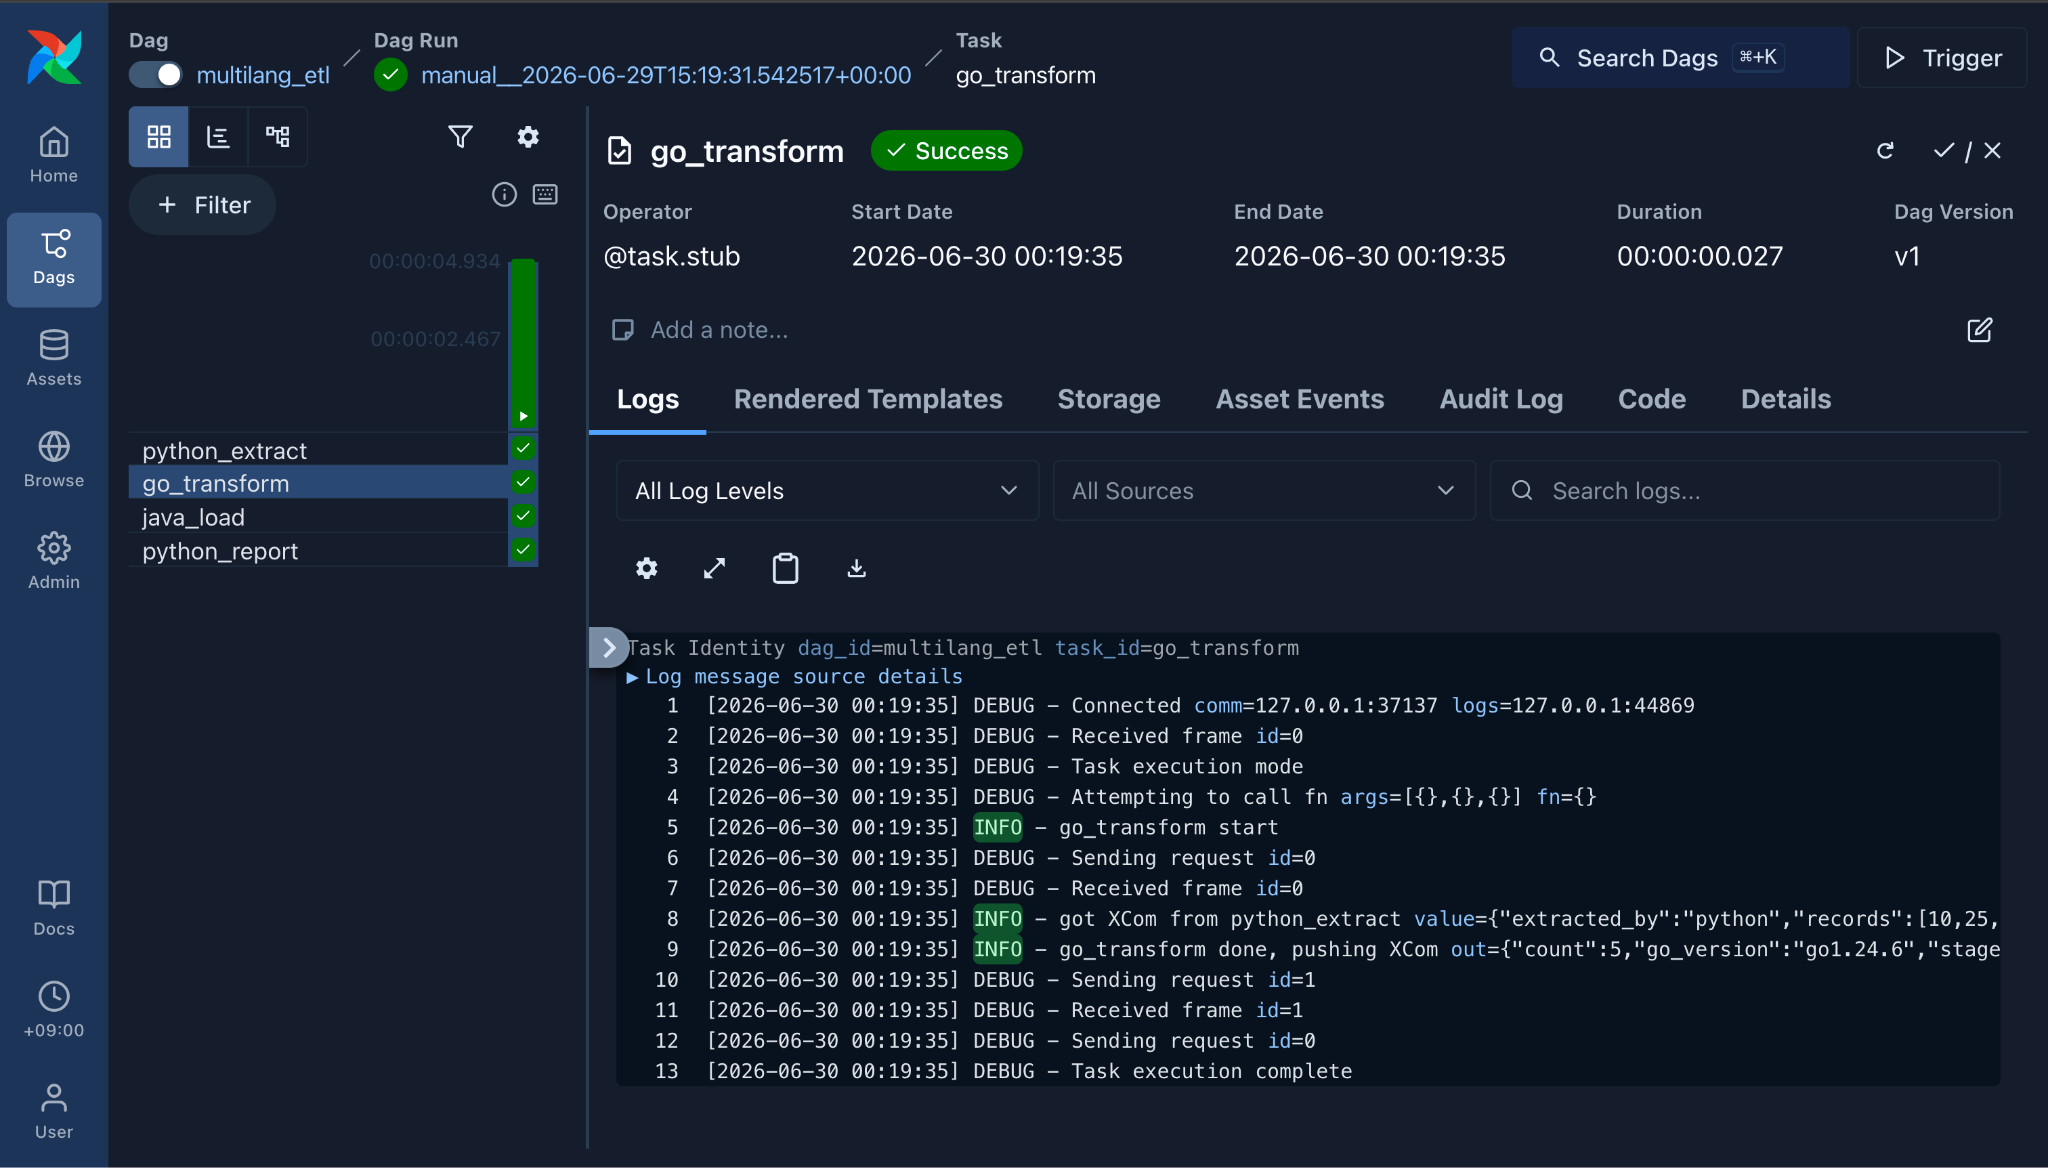Screen dimensions: 2048x1168
Task: Edit the note with pencil icon
Action: (1979, 330)
